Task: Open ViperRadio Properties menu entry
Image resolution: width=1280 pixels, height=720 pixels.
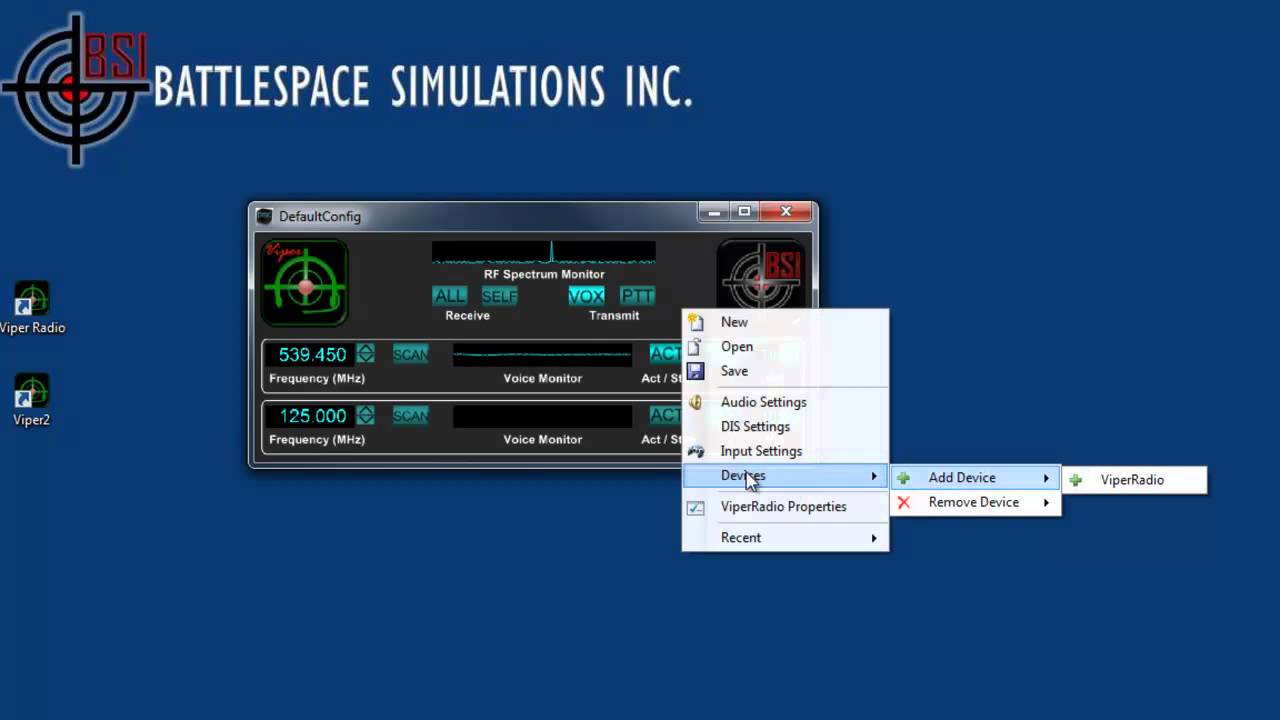Action: coord(785,507)
